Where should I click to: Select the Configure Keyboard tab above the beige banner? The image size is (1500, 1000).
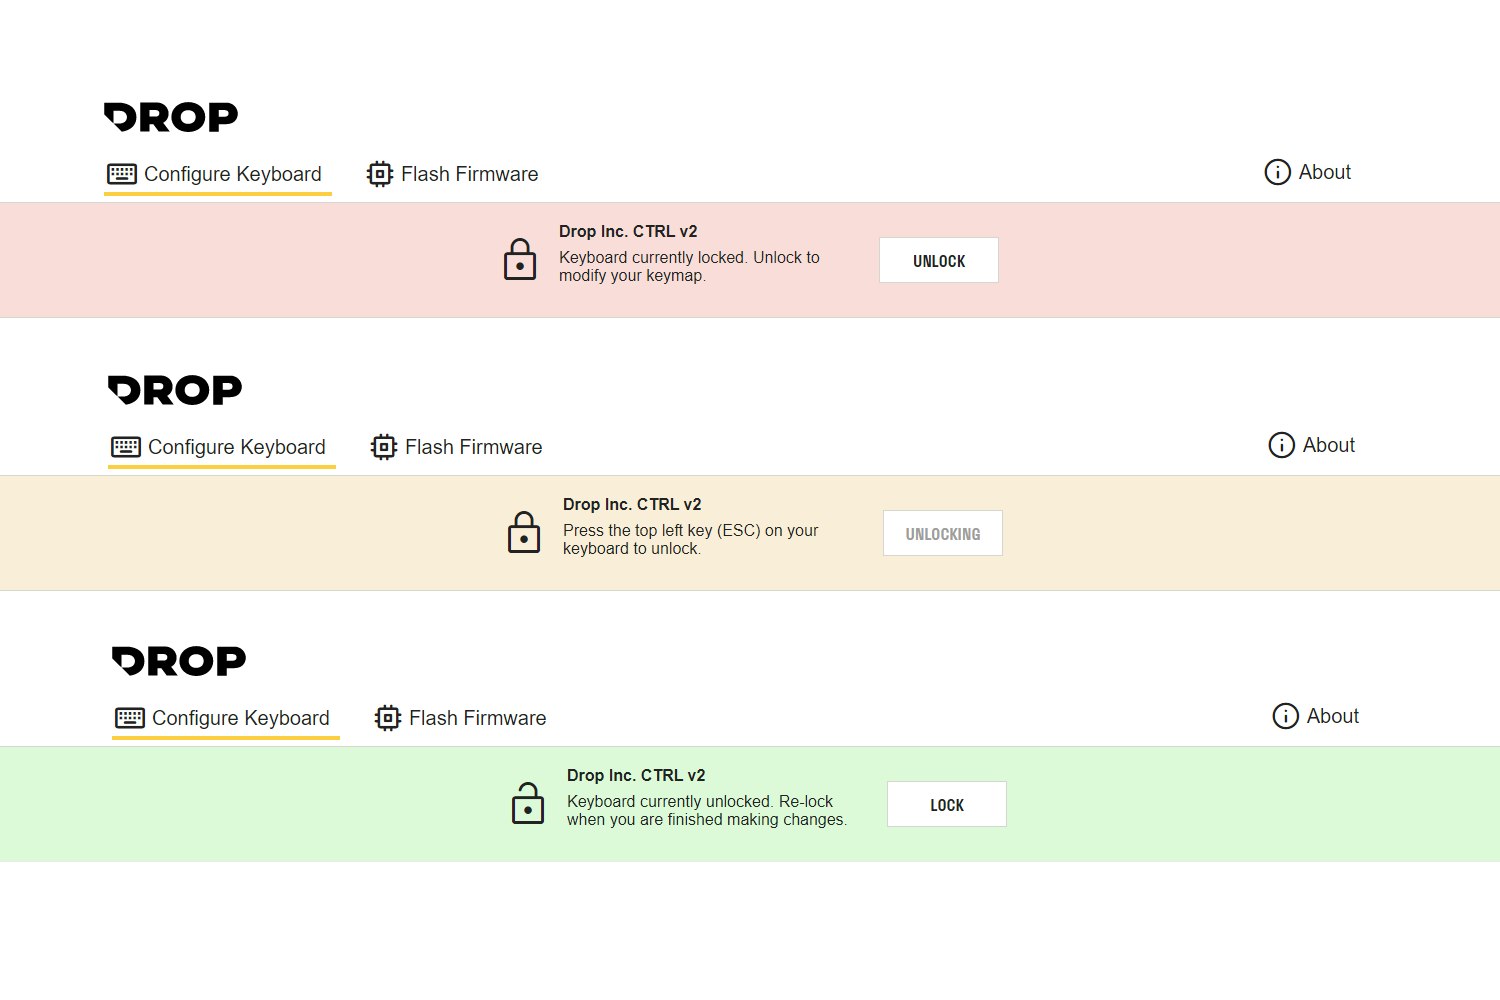[x=236, y=447]
